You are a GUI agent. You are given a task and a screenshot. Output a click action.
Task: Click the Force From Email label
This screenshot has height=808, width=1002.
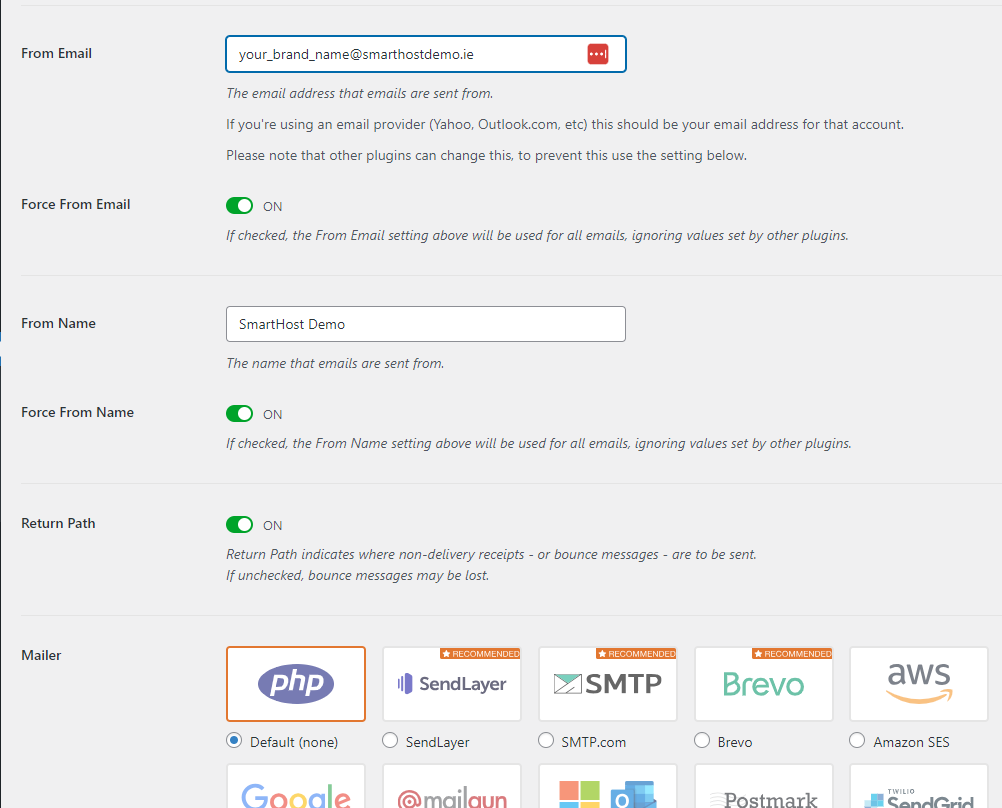point(75,205)
